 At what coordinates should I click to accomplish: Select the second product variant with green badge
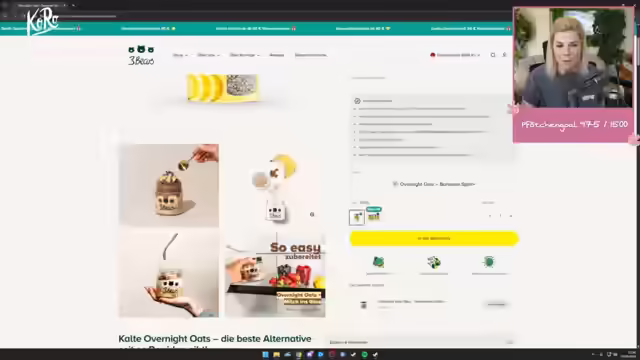[x=373, y=215]
